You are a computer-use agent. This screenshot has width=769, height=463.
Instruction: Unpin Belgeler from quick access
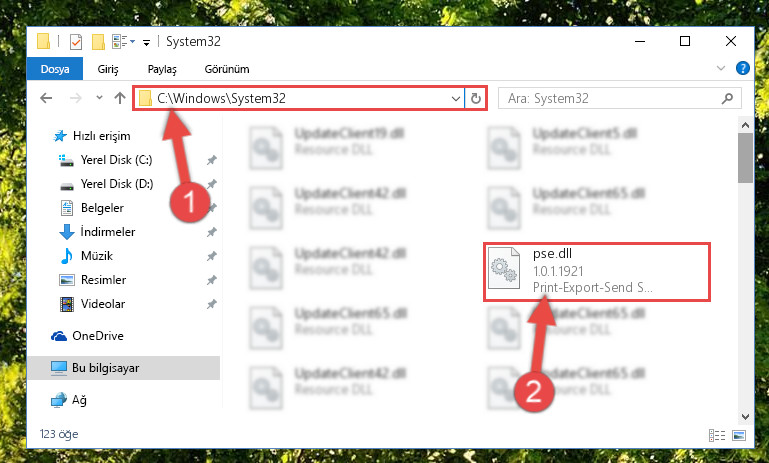(211, 208)
